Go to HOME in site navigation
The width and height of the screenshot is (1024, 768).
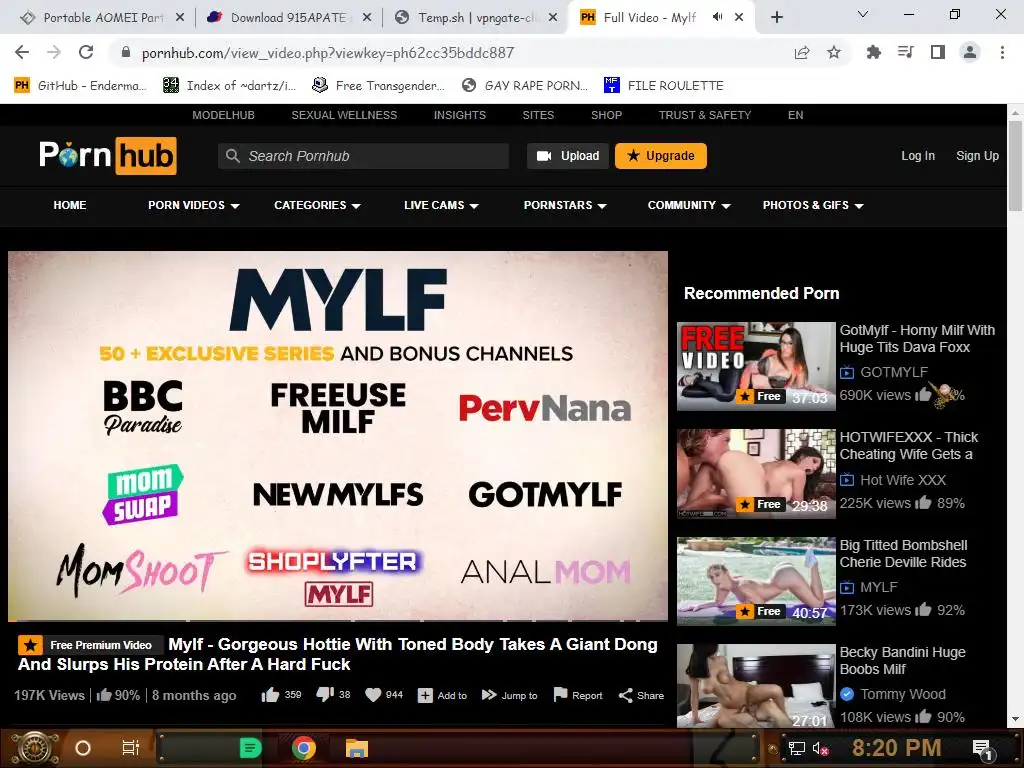point(70,205)
